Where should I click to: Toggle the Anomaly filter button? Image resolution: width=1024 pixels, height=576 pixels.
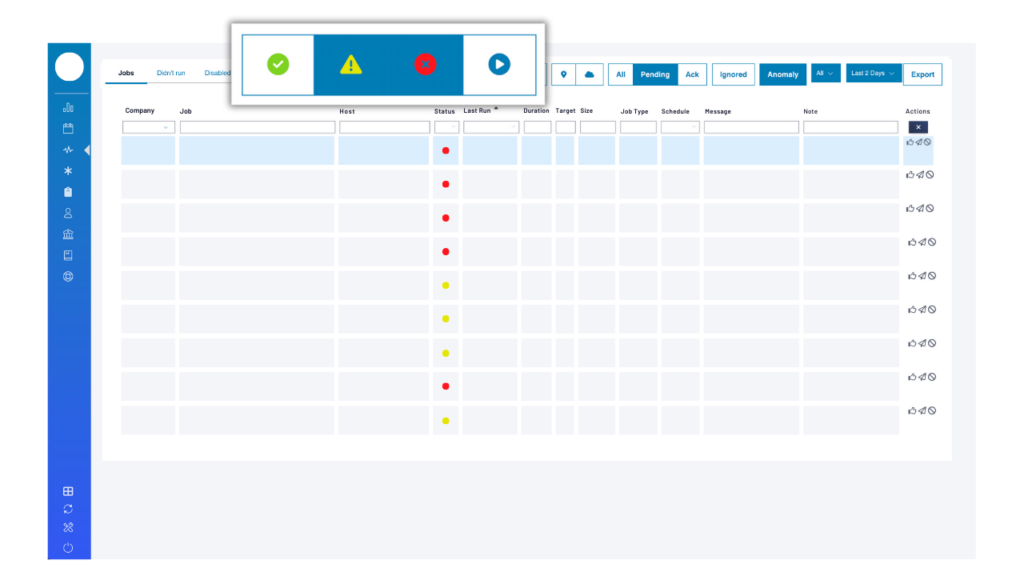[x=782, y=74]
